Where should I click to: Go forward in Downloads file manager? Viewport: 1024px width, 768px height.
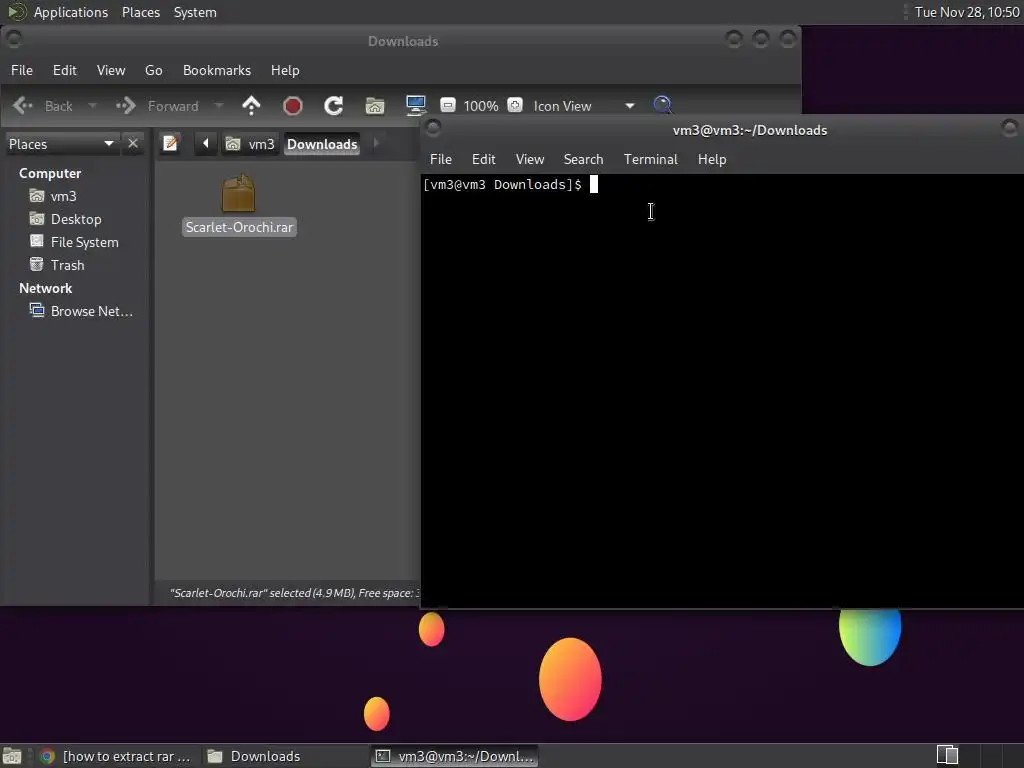pyautogui.click(x=157, y=106)
